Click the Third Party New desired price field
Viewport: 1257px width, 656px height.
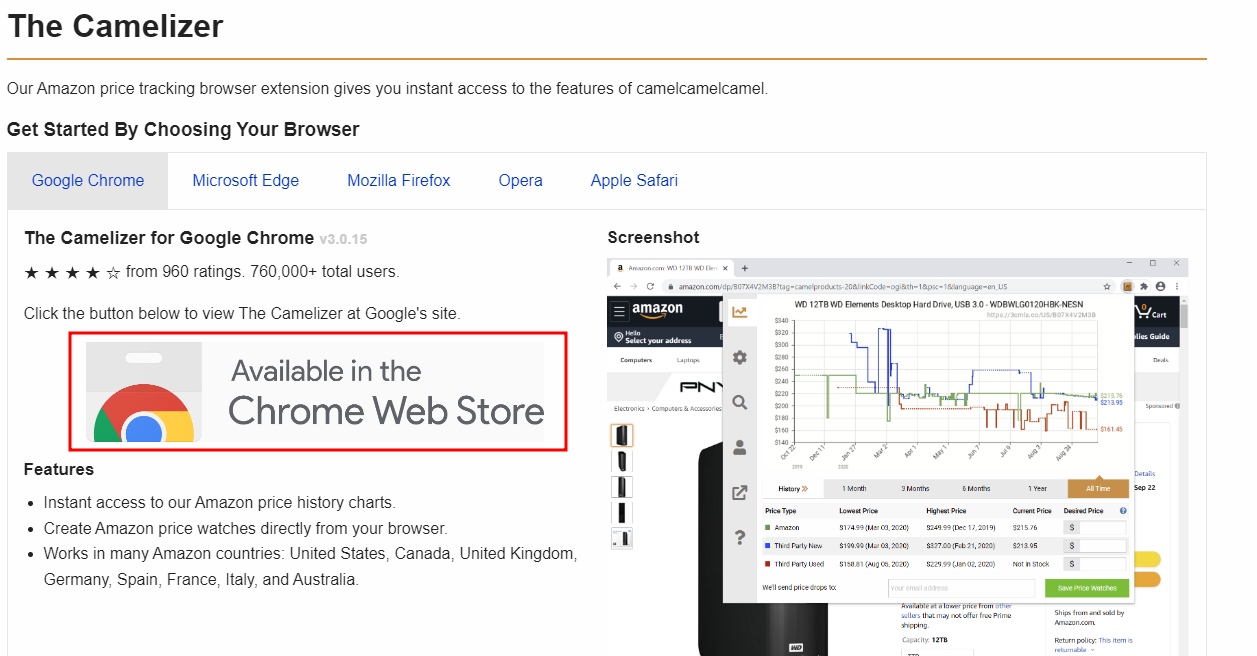pos(1101,546)
